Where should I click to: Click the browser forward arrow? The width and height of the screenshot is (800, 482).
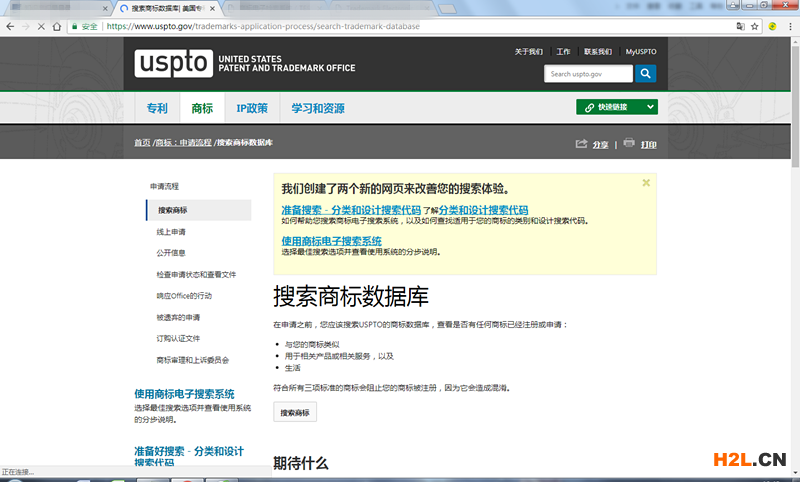tap(26, 27)
